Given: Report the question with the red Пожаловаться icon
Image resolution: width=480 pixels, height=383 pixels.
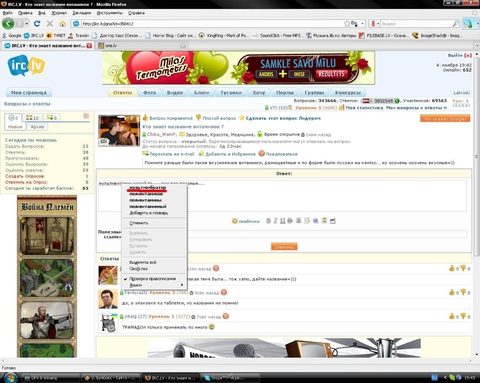Looking at the screenshot, I should (x=262, y=154).
